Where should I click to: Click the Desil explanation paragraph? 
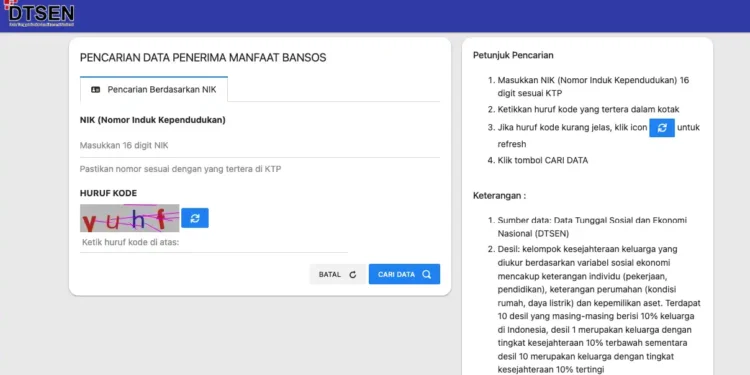click(599, 309)
